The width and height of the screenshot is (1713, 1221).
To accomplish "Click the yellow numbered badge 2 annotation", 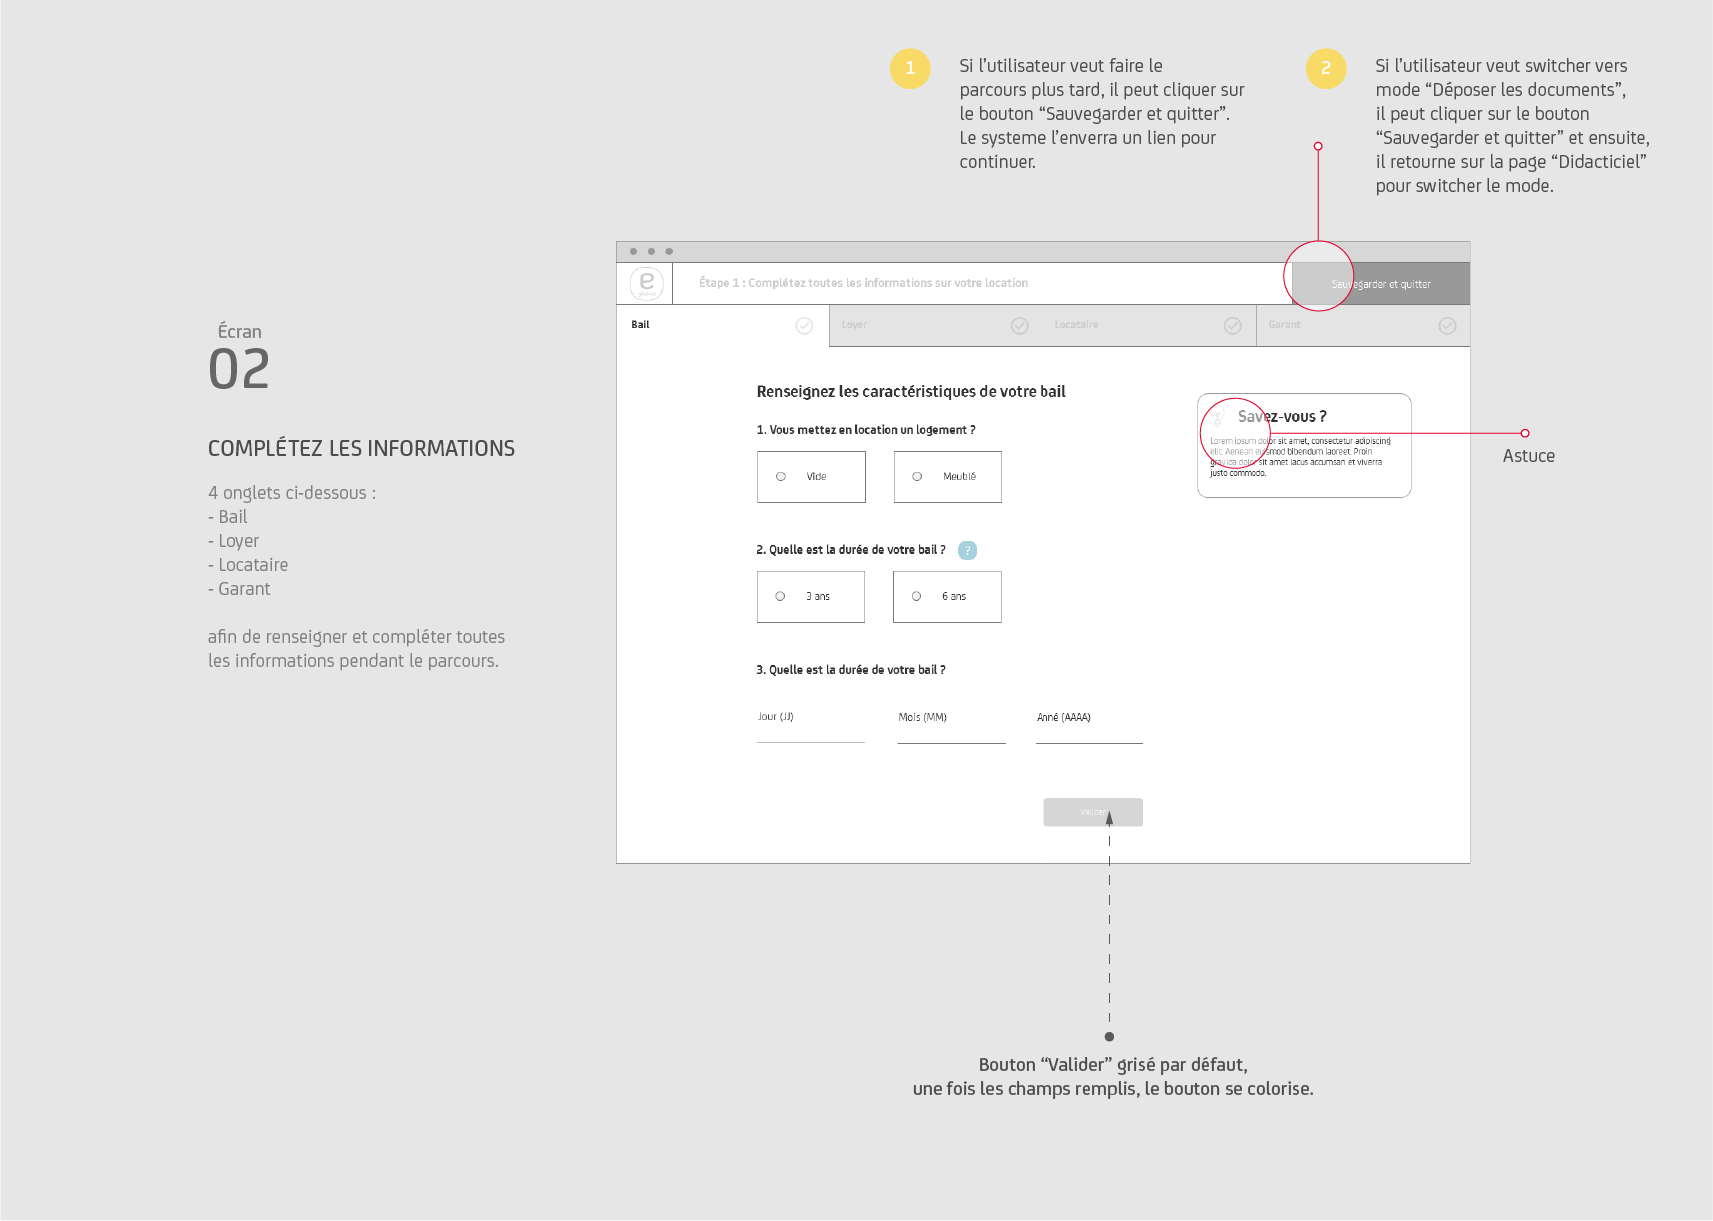I will pyautogui.click(x=1326, y=68).
